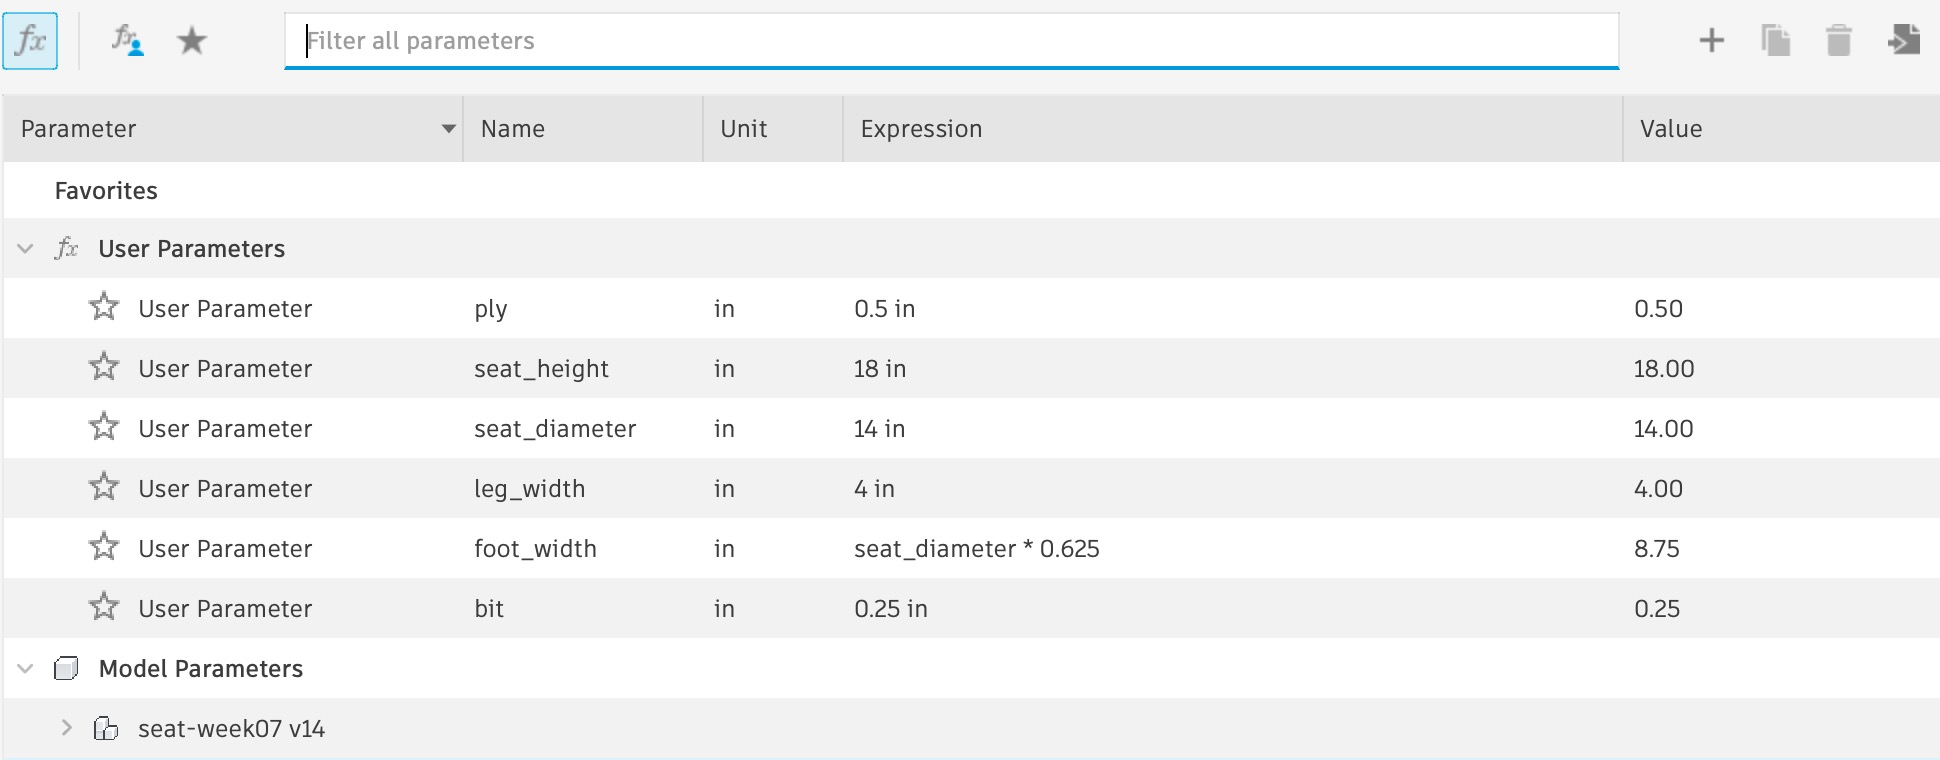Click the favorites star filter icon
This screenshot has height=760, width=1940.
pyautogui.click(x=192, y=40)
